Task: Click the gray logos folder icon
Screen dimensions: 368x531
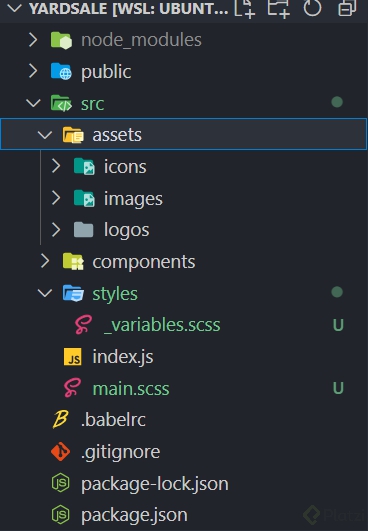Action: click(84, 230)
